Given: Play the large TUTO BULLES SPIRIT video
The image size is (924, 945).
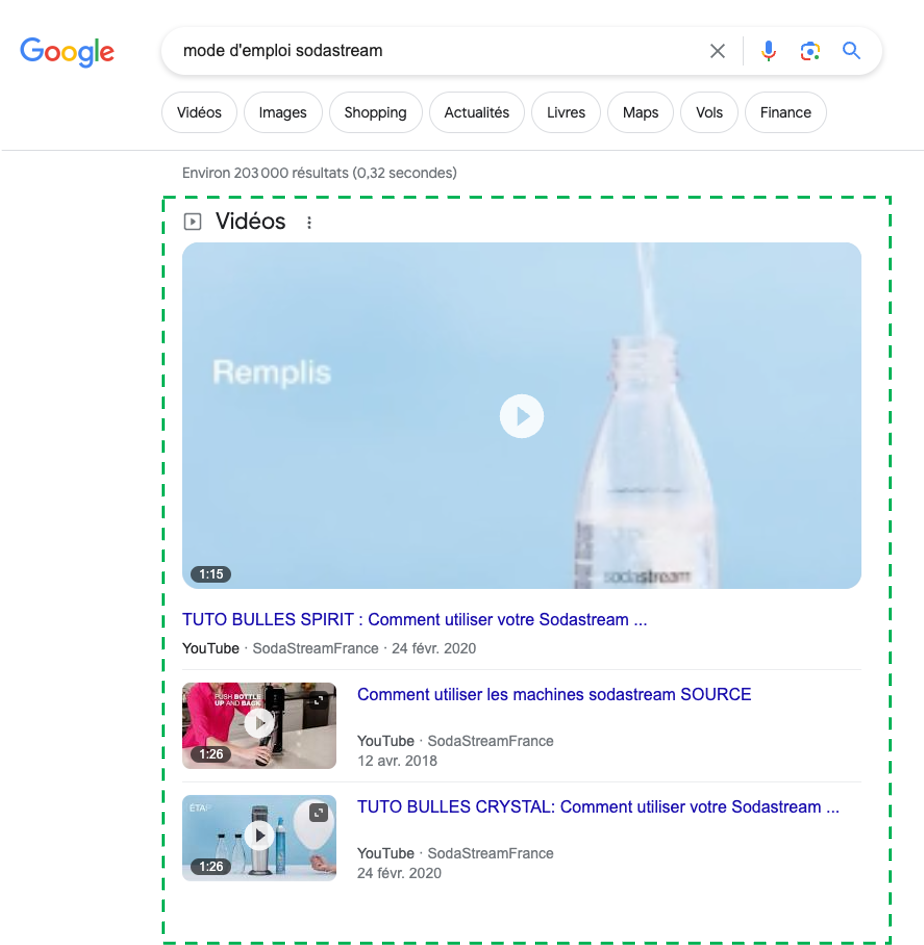Looking at the screenshot, I should [x=521, y=416].
